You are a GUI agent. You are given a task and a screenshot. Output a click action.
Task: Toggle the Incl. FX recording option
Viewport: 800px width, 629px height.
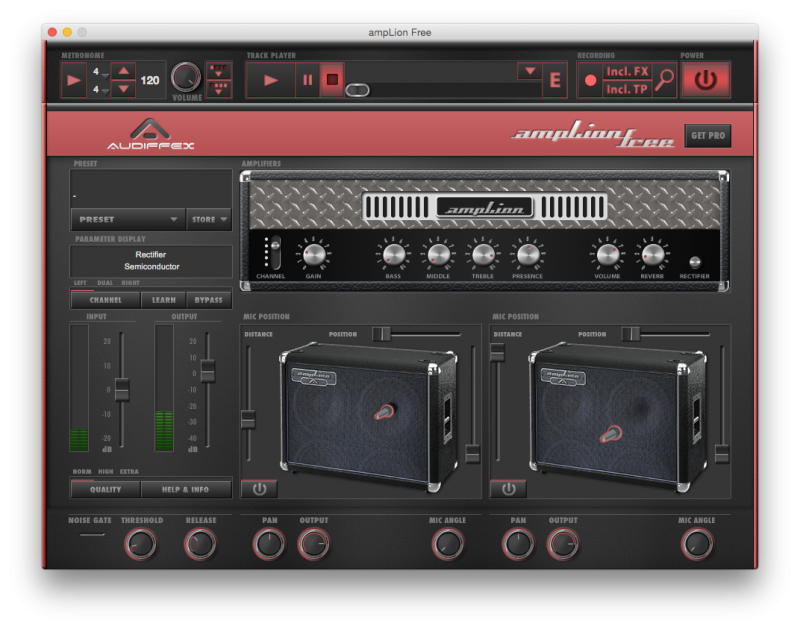(627, 71)
